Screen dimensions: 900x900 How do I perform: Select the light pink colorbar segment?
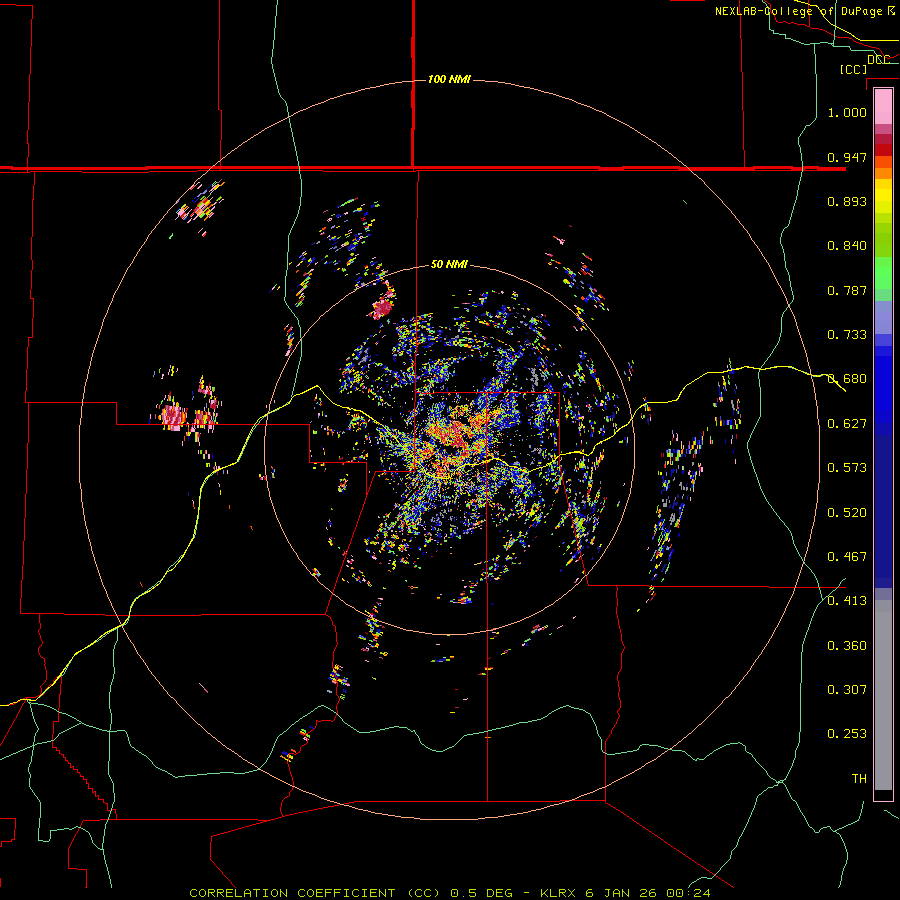point(883,107)
